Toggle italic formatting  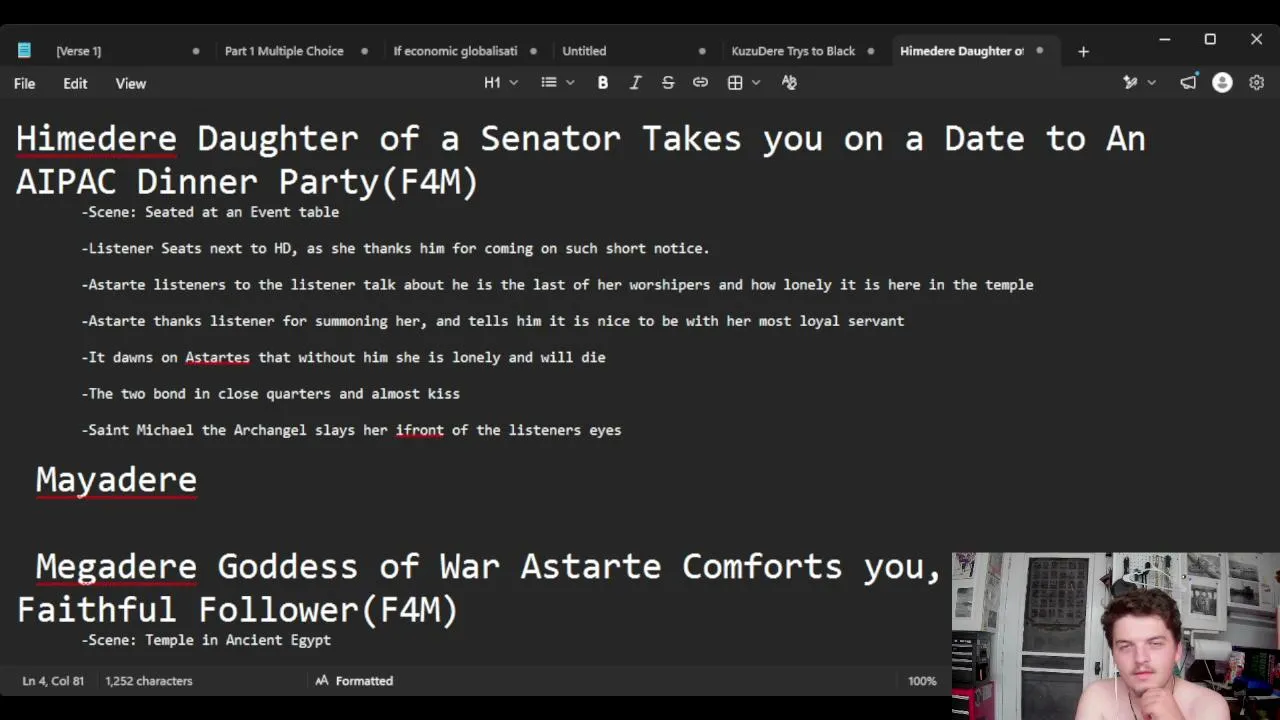635,83
